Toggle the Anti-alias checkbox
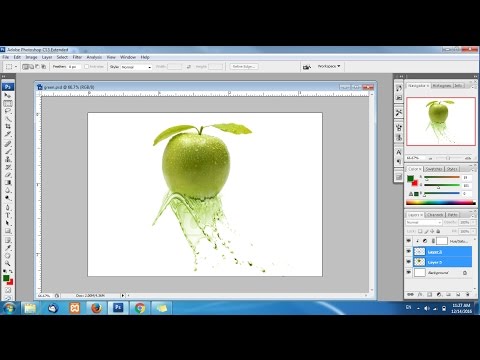 click(x=86, y=67)
